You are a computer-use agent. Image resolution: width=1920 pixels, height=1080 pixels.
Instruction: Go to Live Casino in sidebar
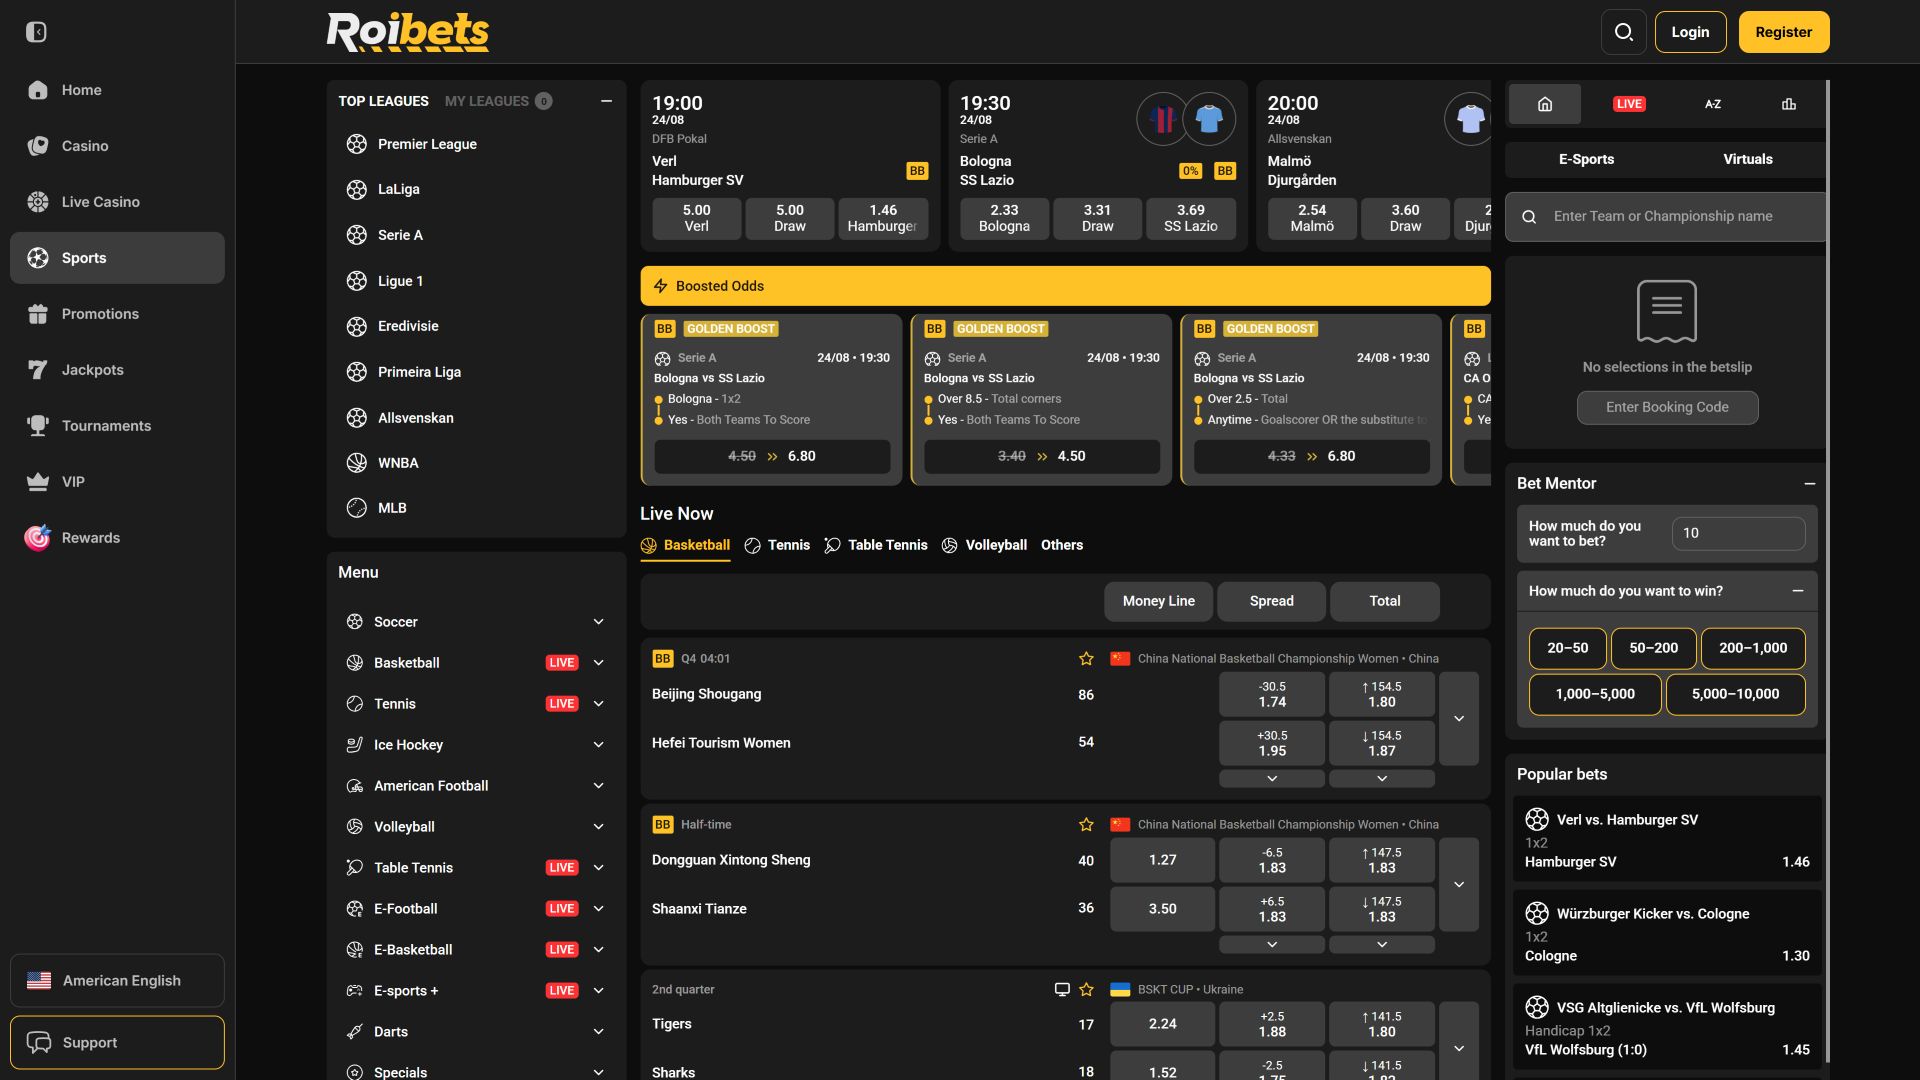tap(117, 202)
